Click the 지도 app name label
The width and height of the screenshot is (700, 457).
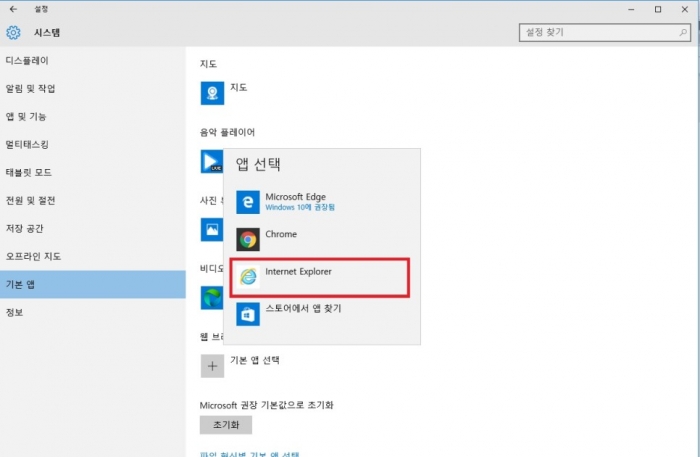(x=238, y=87)
